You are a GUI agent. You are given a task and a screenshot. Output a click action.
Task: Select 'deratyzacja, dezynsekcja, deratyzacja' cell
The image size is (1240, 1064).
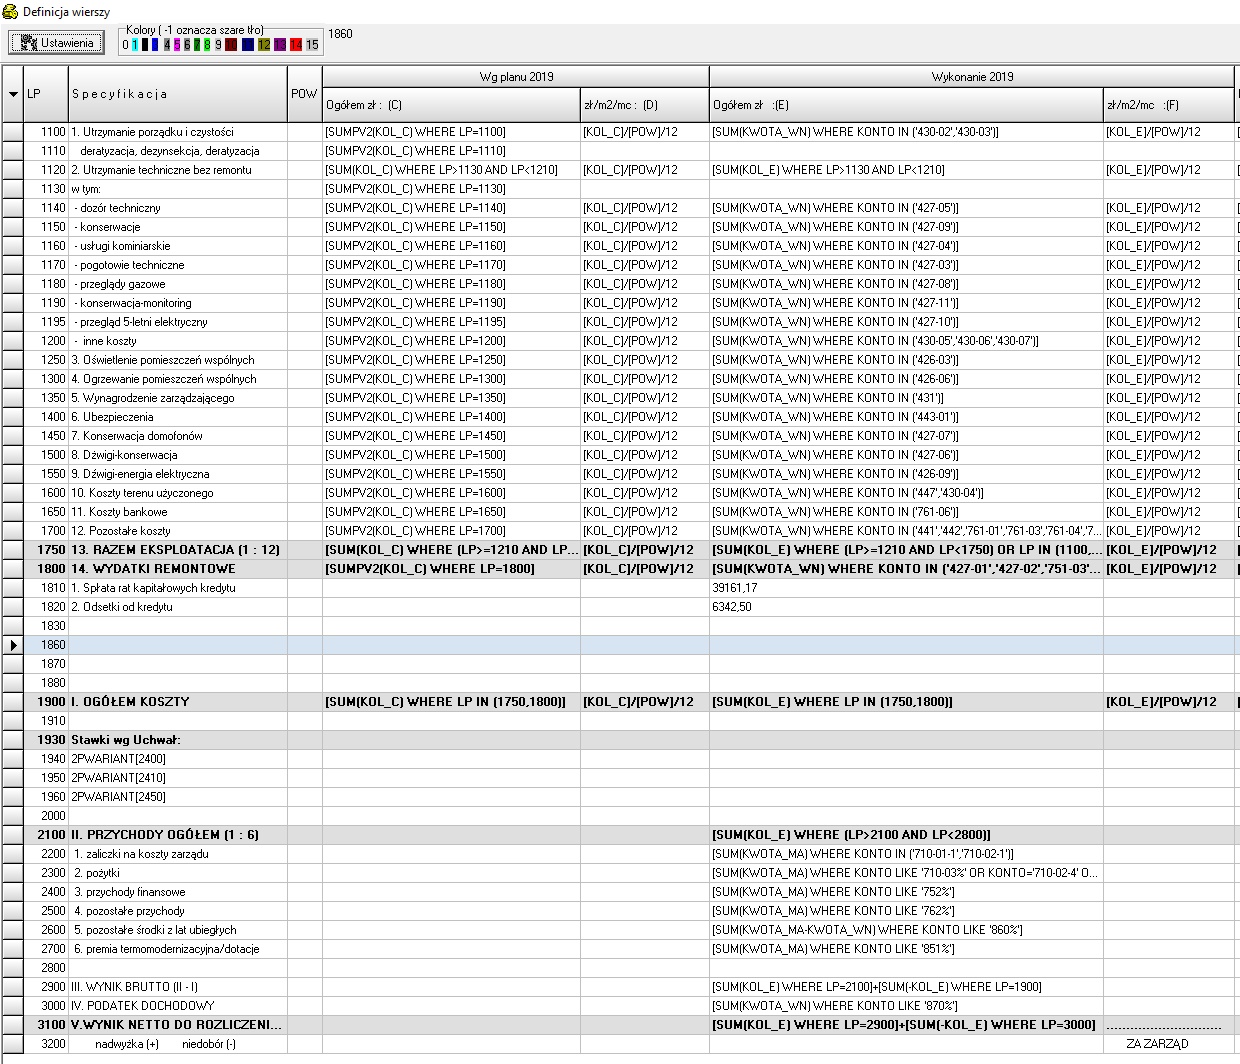178,151
